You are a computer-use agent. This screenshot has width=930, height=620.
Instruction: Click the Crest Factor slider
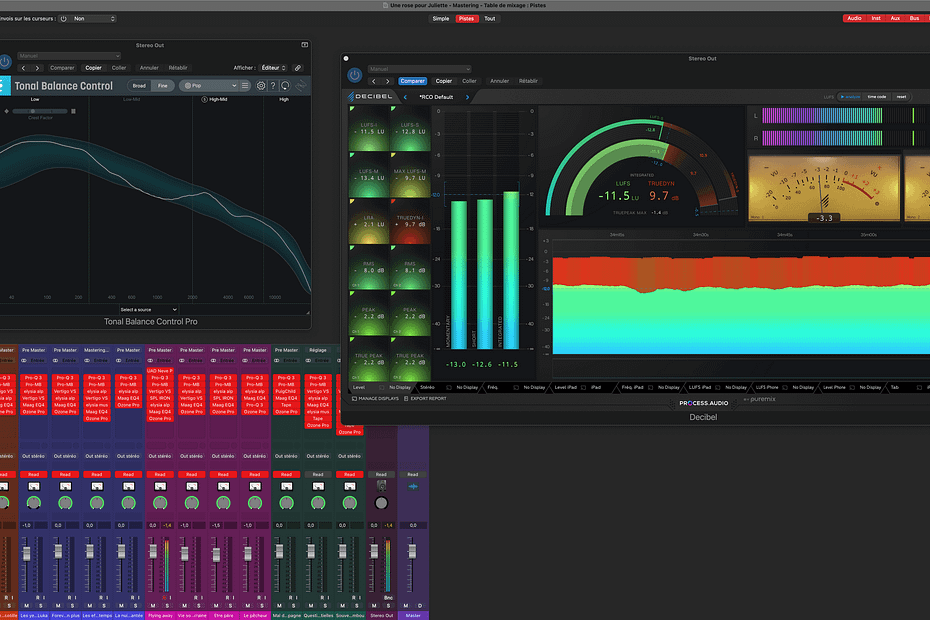coord(40,111)
